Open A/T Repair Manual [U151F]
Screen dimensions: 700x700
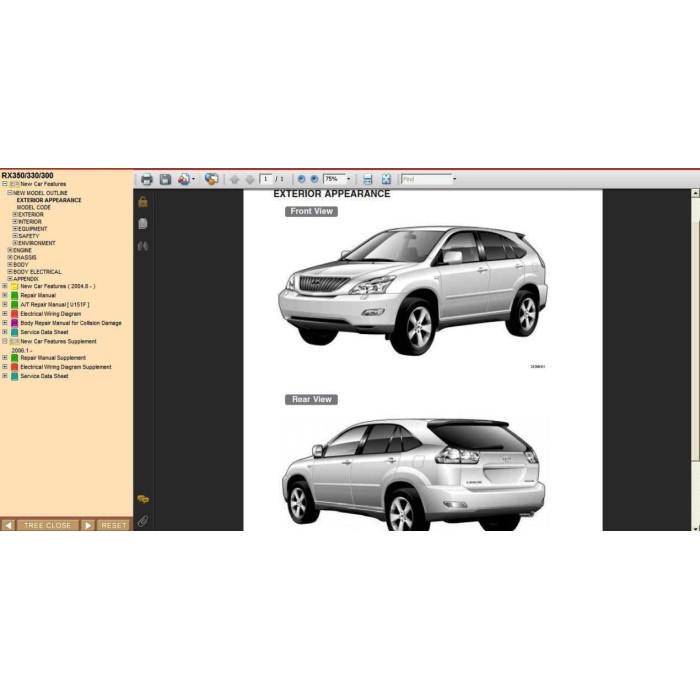click(x=55, y=304)
